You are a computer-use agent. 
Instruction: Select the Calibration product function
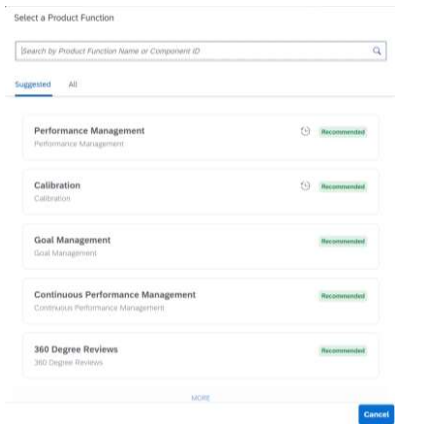pos(201,192)
